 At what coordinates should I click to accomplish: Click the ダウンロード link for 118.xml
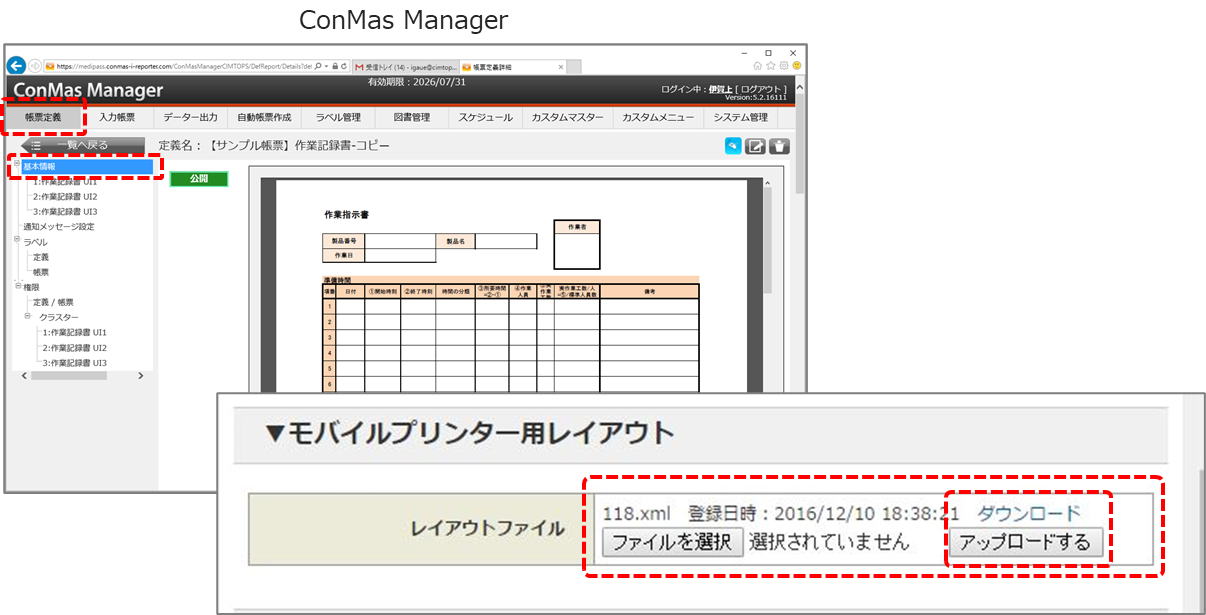point(1028,514)
